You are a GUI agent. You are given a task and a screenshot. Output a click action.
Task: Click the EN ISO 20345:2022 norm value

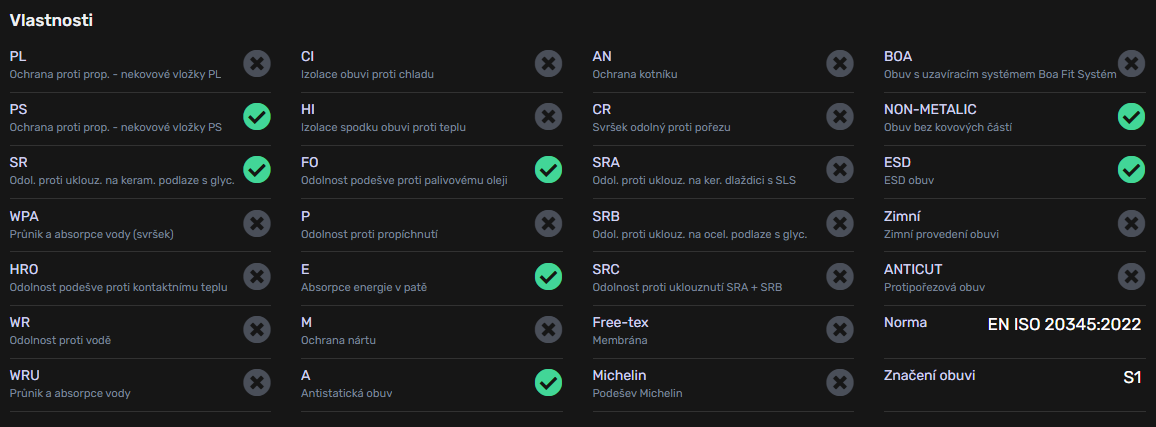pyautogui.click(x=1065, y=324)
